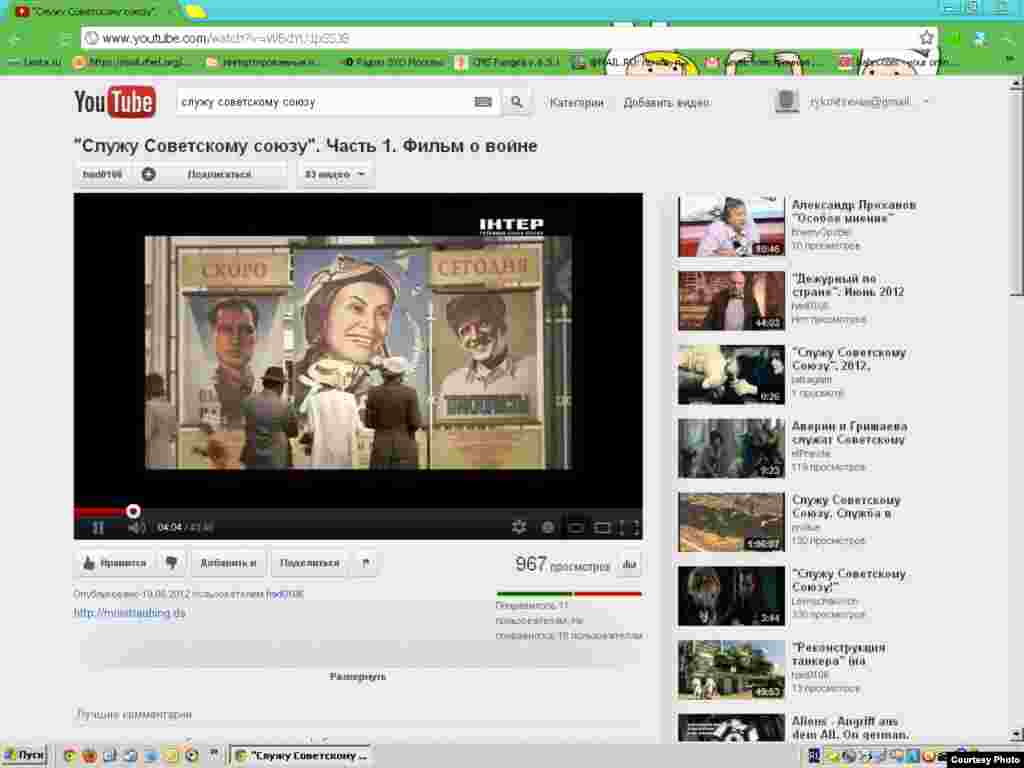This screenshot has width=1024, height=768.
Task: Like the video with Нравится button
Action: tap(114, 563)
